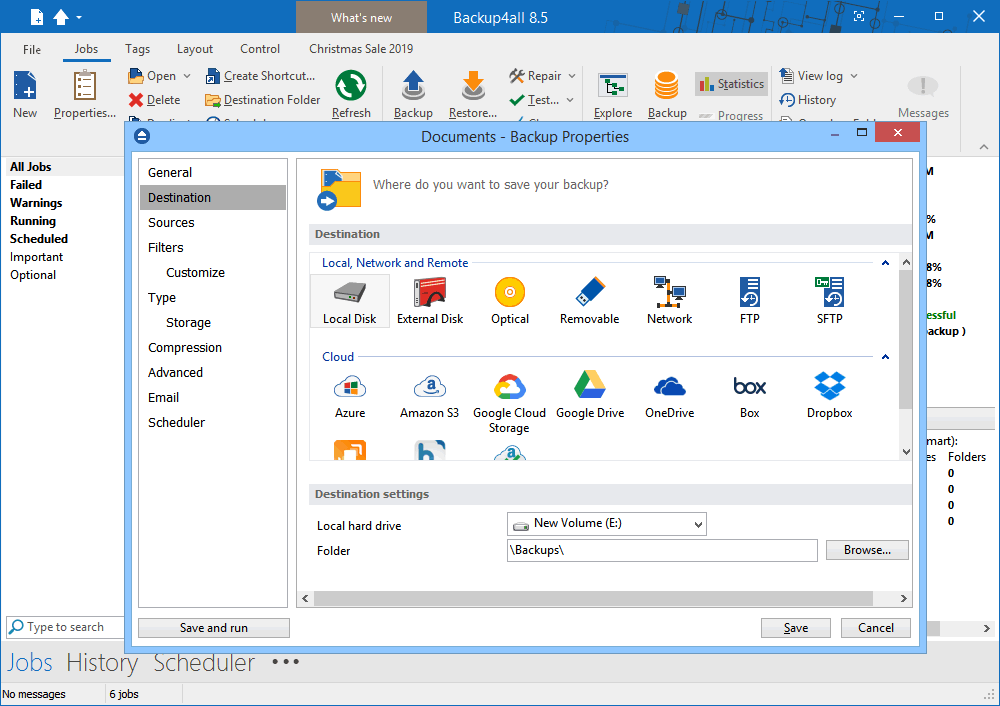Open the General properties page

pyautogui.click(x=212, y=172)
